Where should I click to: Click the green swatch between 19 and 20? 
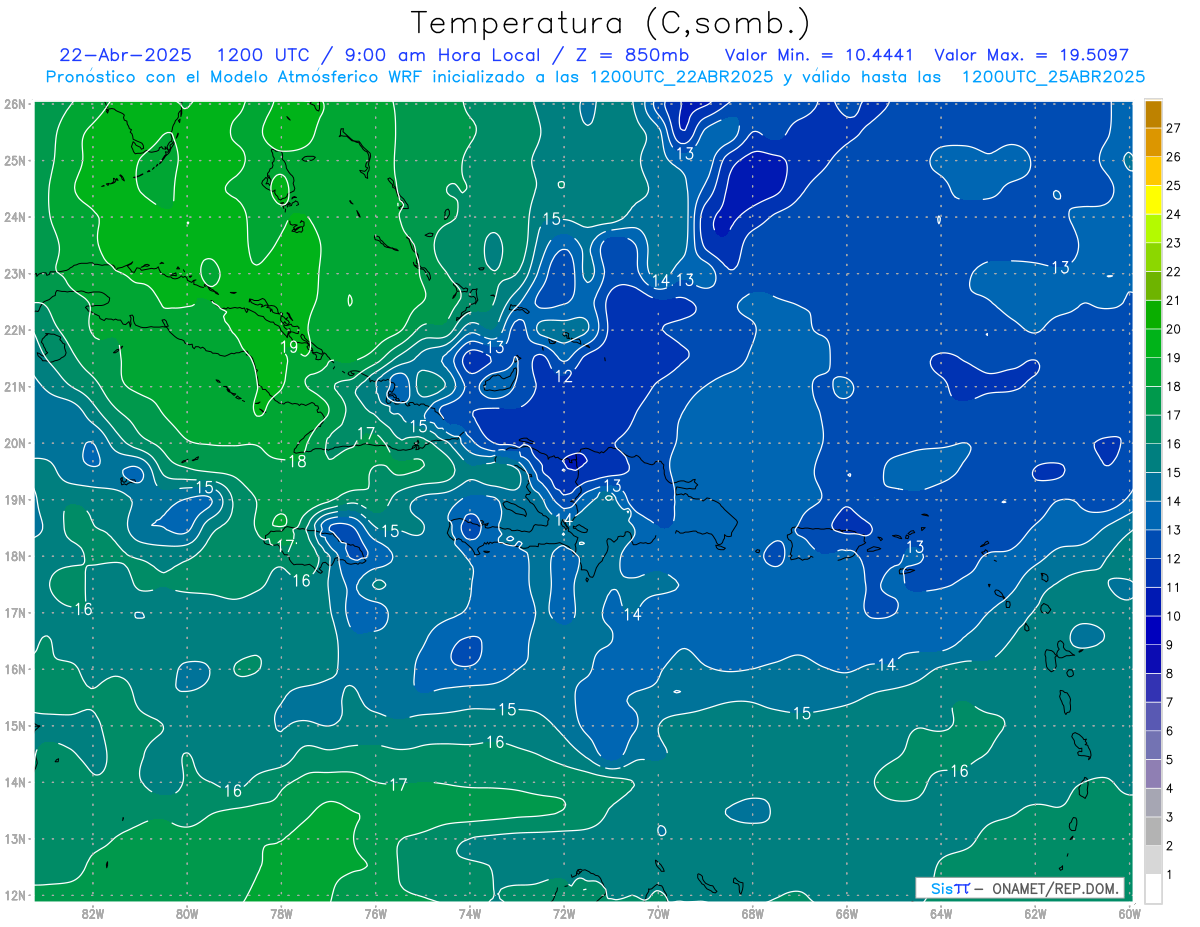click(x=1153, y=343)
